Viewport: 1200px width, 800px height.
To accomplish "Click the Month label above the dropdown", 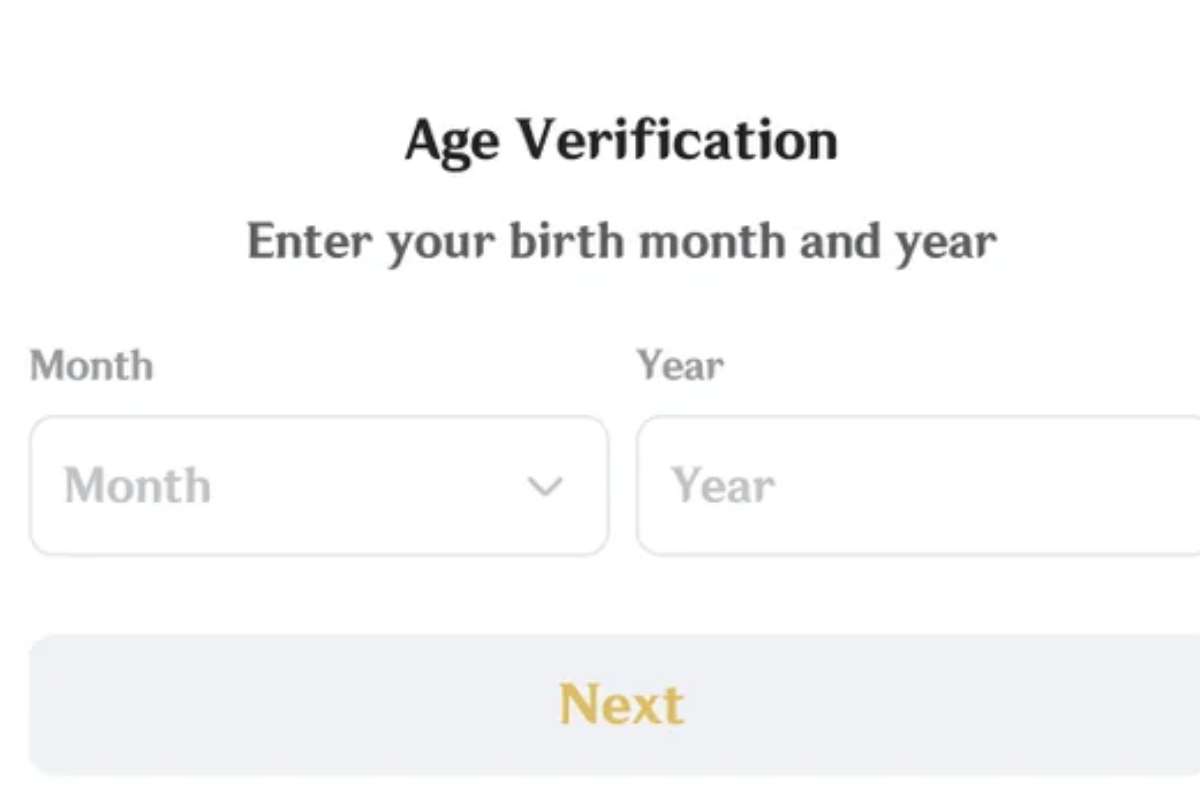I will click(92, 366).
